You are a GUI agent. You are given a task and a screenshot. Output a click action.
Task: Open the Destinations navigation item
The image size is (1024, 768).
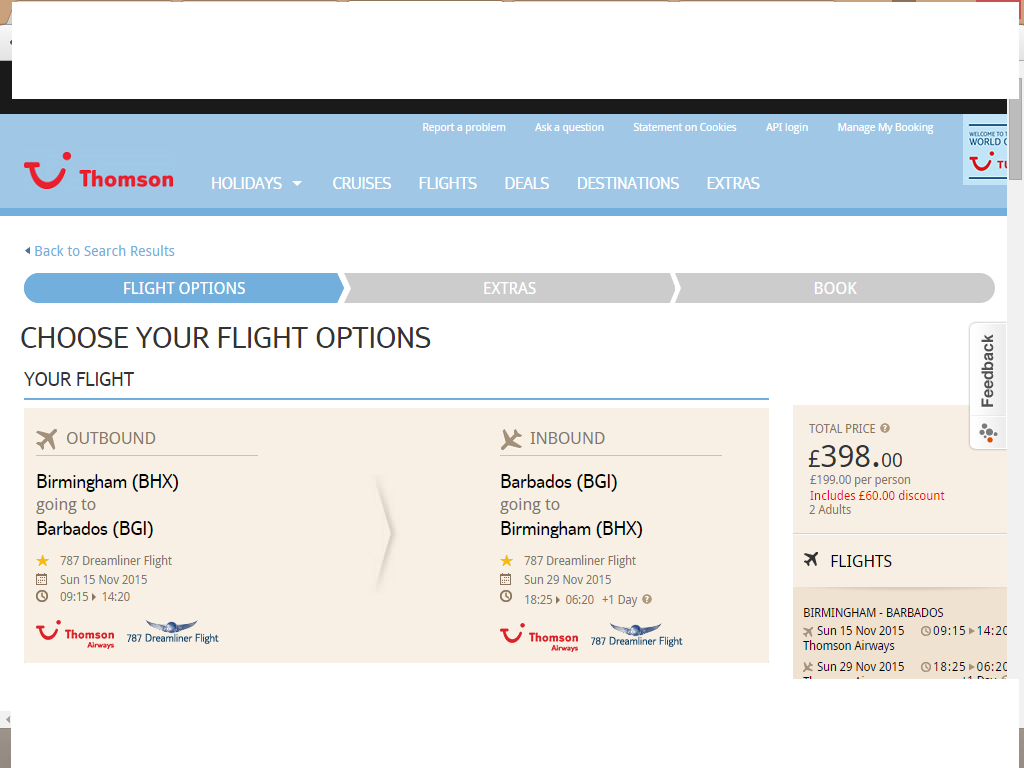(628, 184)
